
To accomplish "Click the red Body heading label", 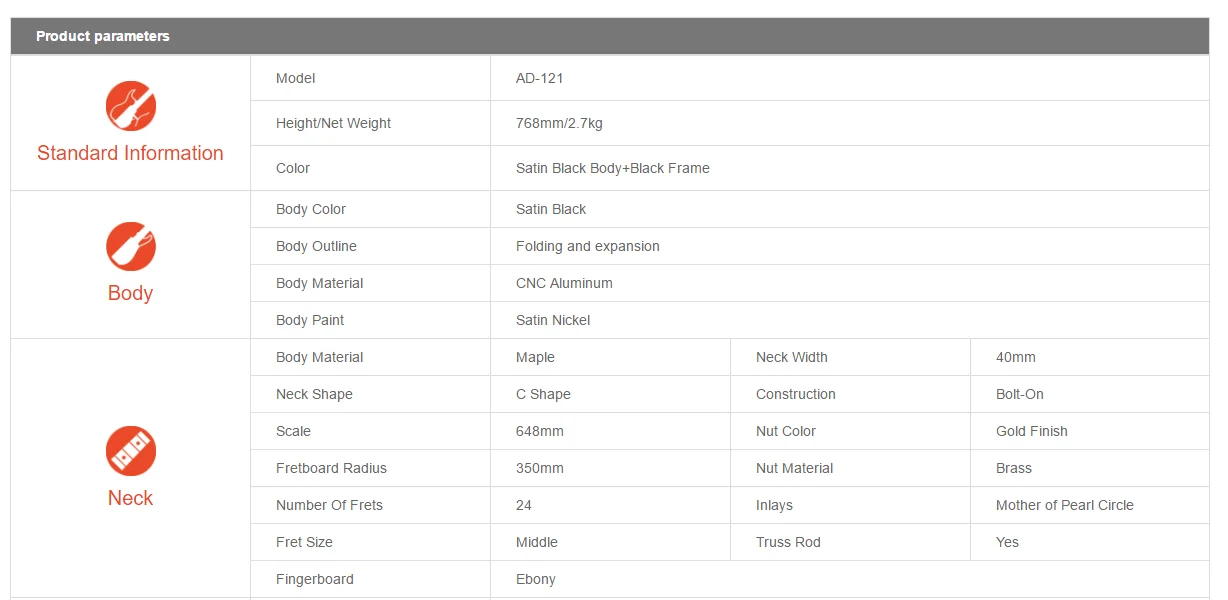I will coord(130,293).
